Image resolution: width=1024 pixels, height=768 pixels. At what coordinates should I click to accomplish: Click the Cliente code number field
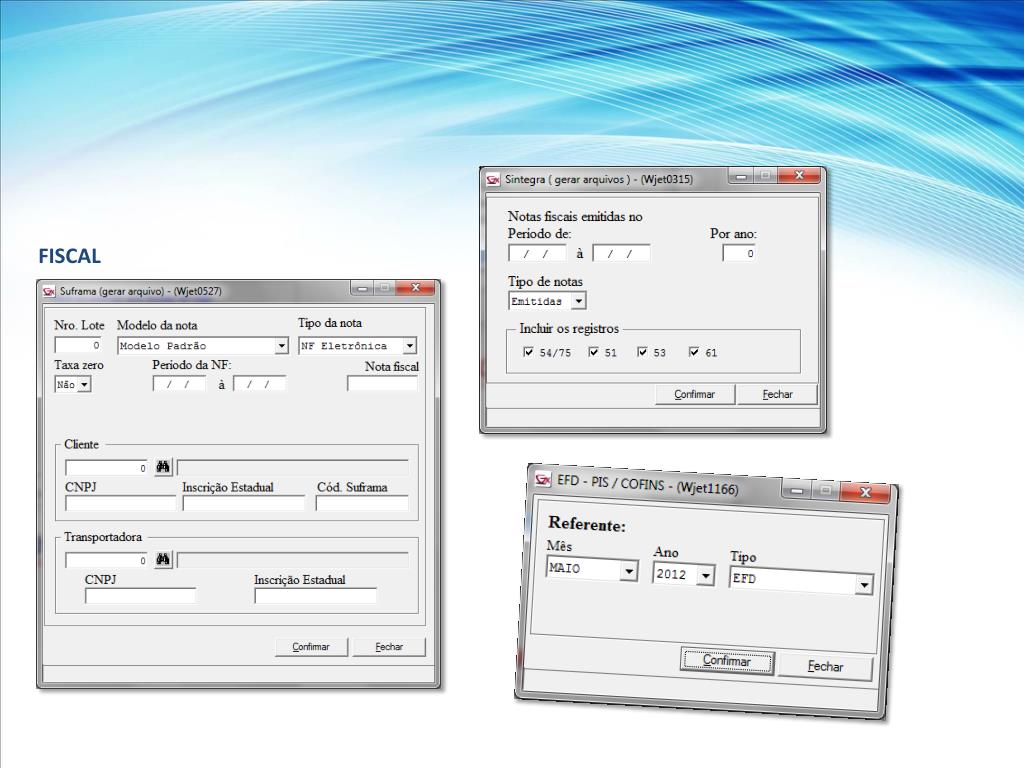(x=107, y=468)
